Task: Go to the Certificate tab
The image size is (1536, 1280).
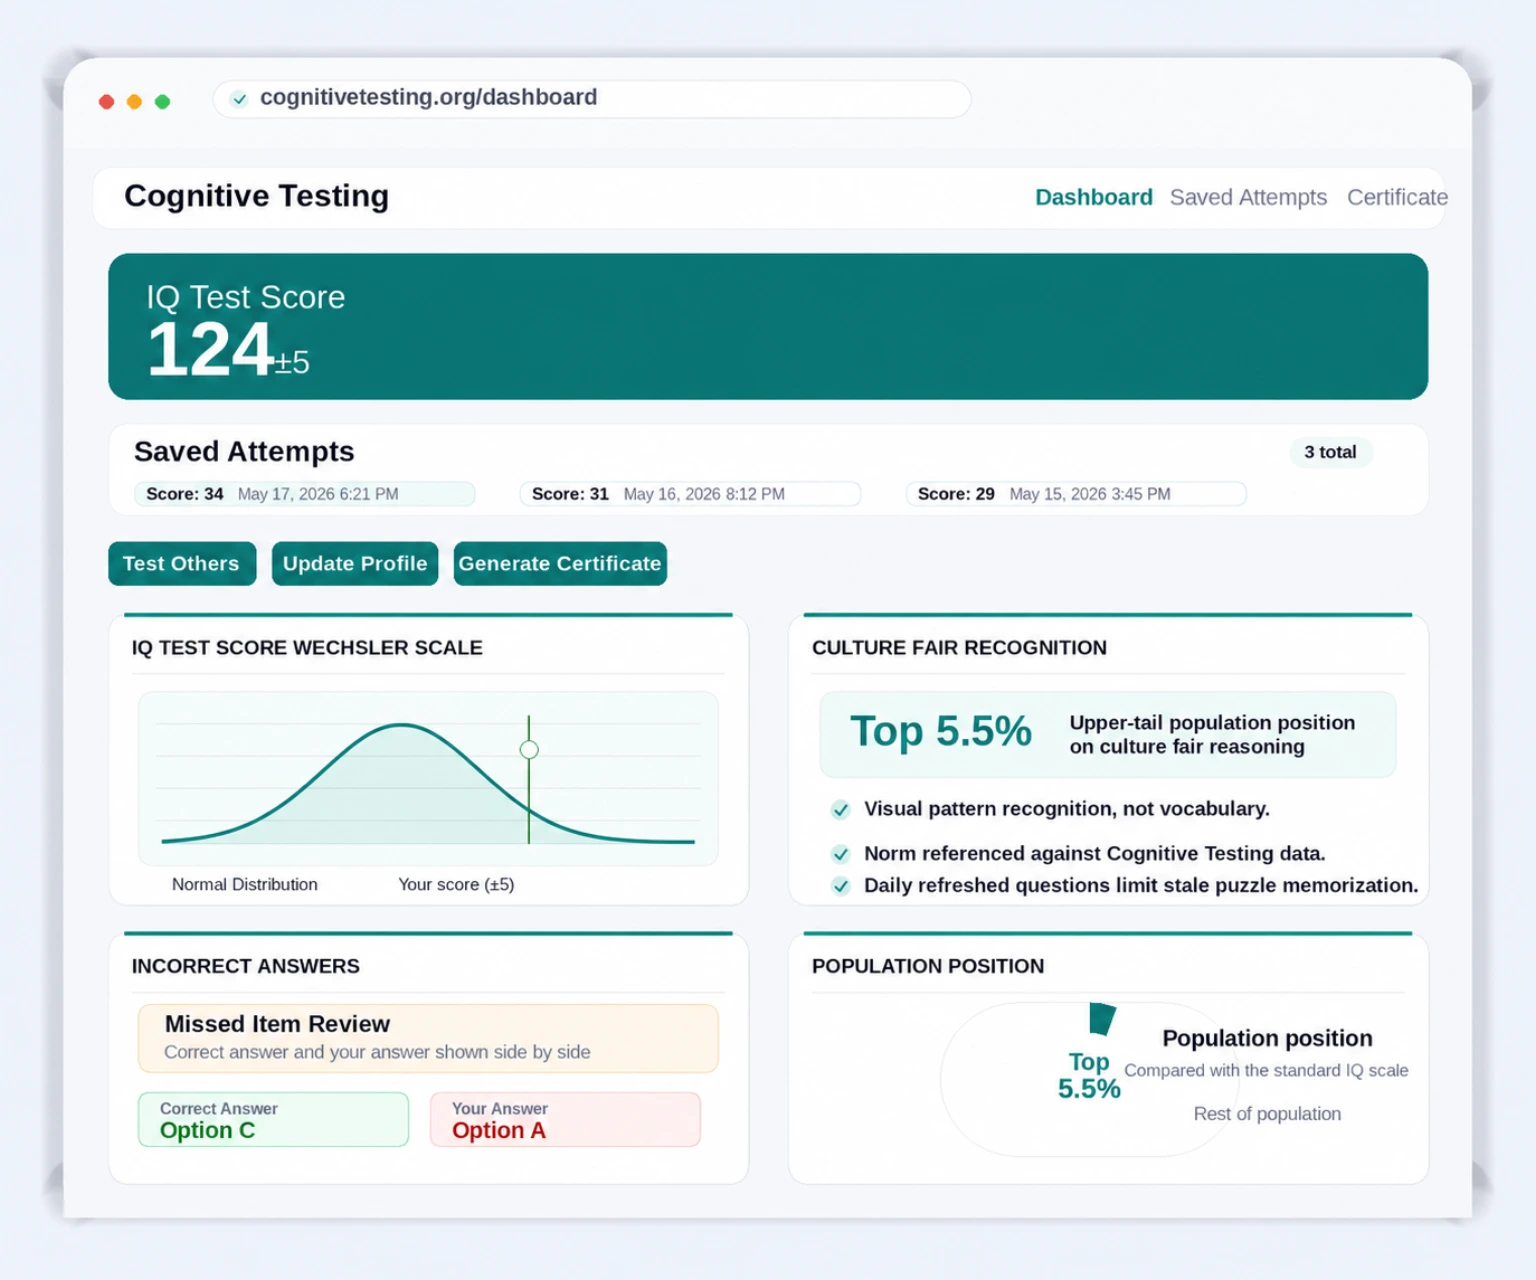Action: pos(1397,197)
